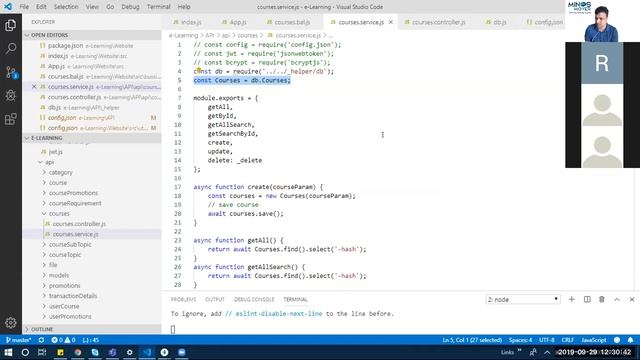Expand the models folder

coord(59,275)
